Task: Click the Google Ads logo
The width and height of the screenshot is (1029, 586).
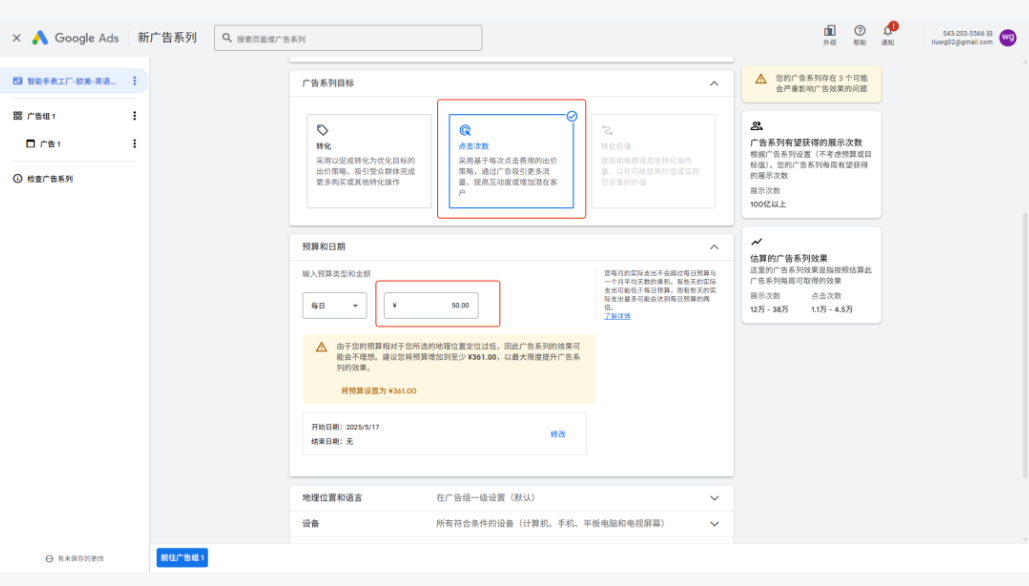Action: [75, 38]
